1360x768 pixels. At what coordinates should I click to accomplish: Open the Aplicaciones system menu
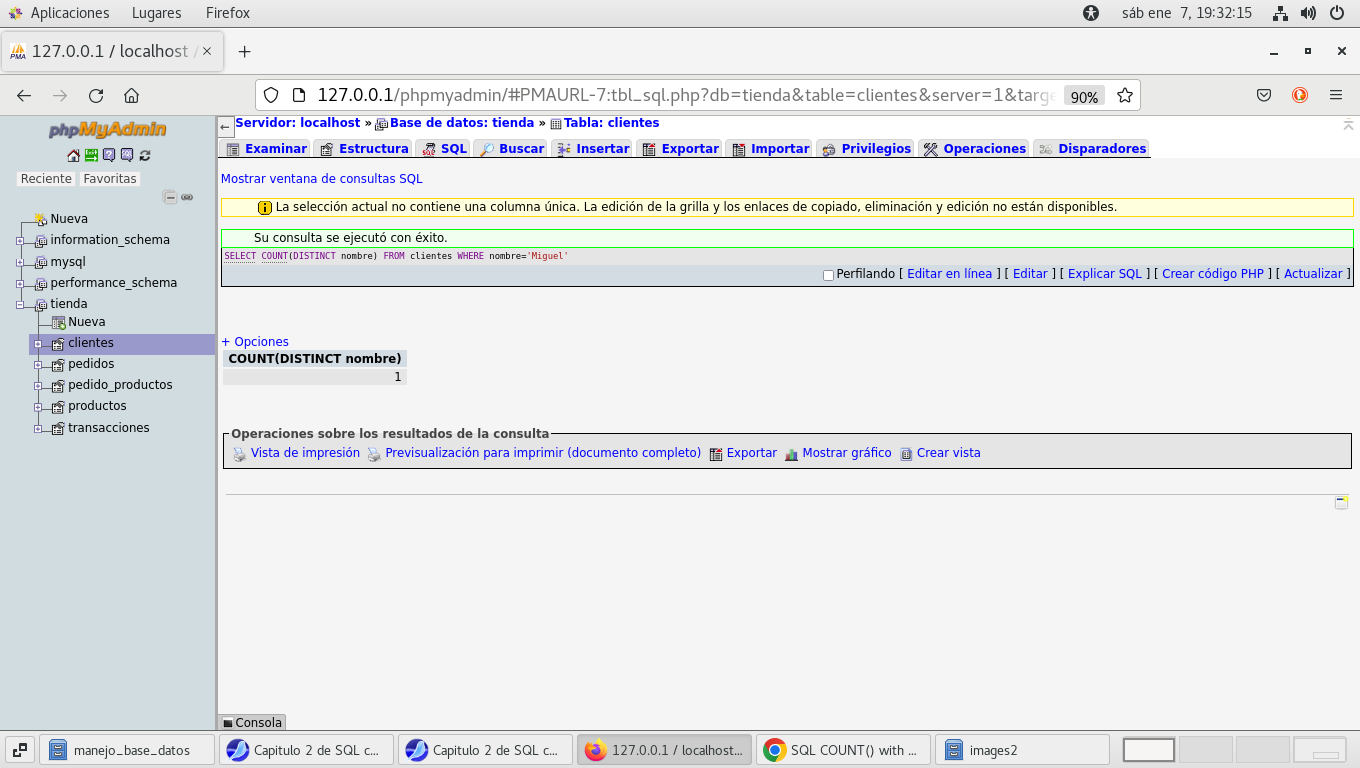[x=69, y=13]
